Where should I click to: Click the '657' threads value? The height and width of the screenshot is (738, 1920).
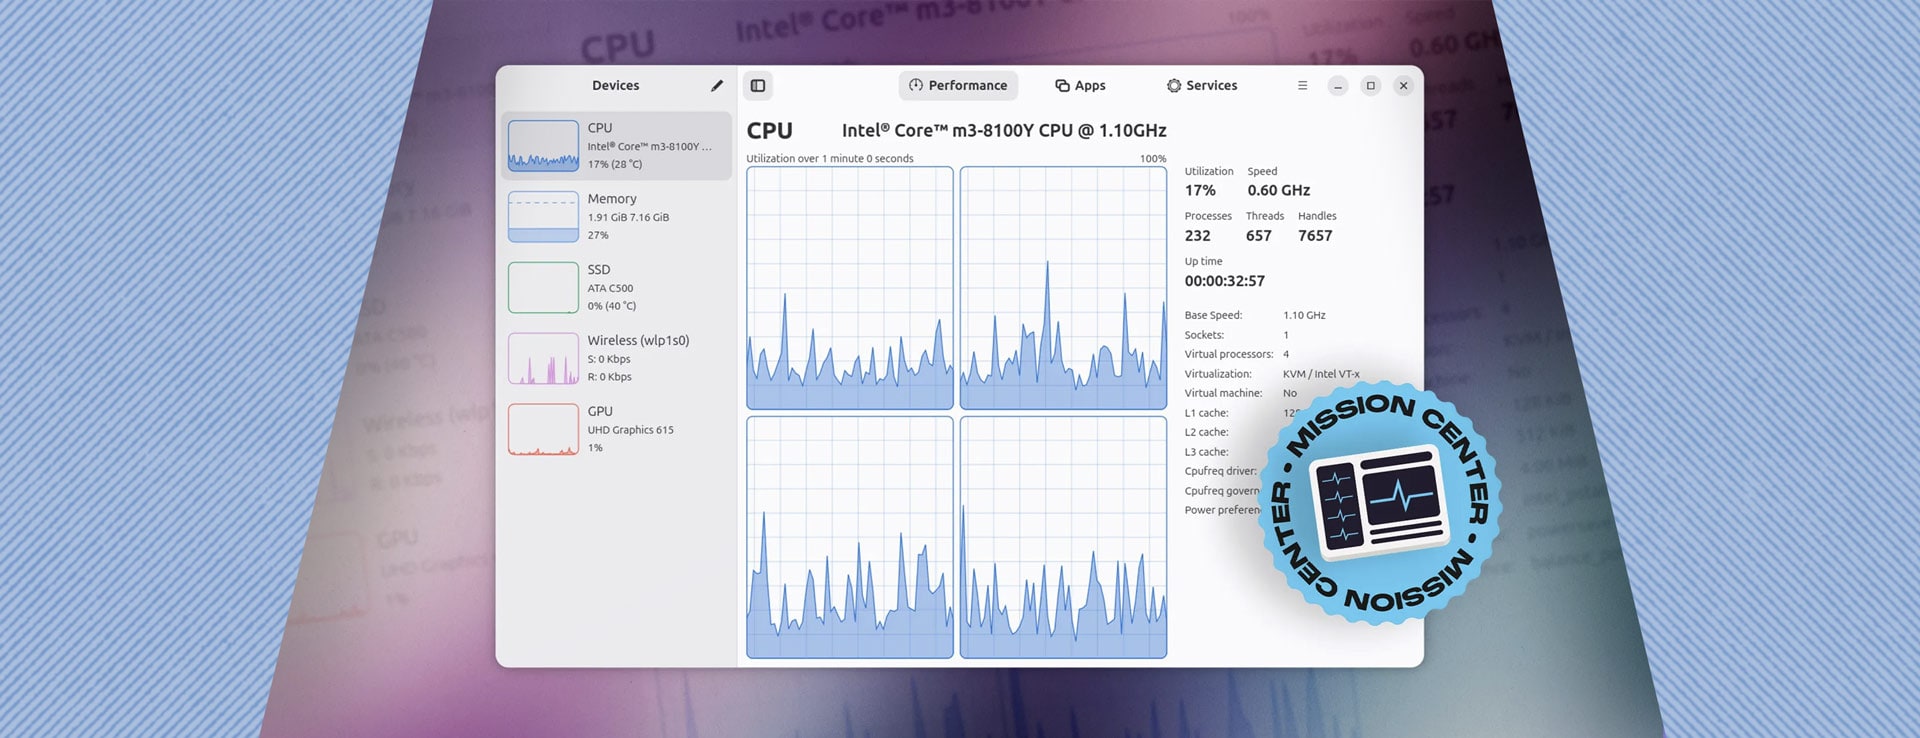pyautogui.click(x=1258, y=236)
